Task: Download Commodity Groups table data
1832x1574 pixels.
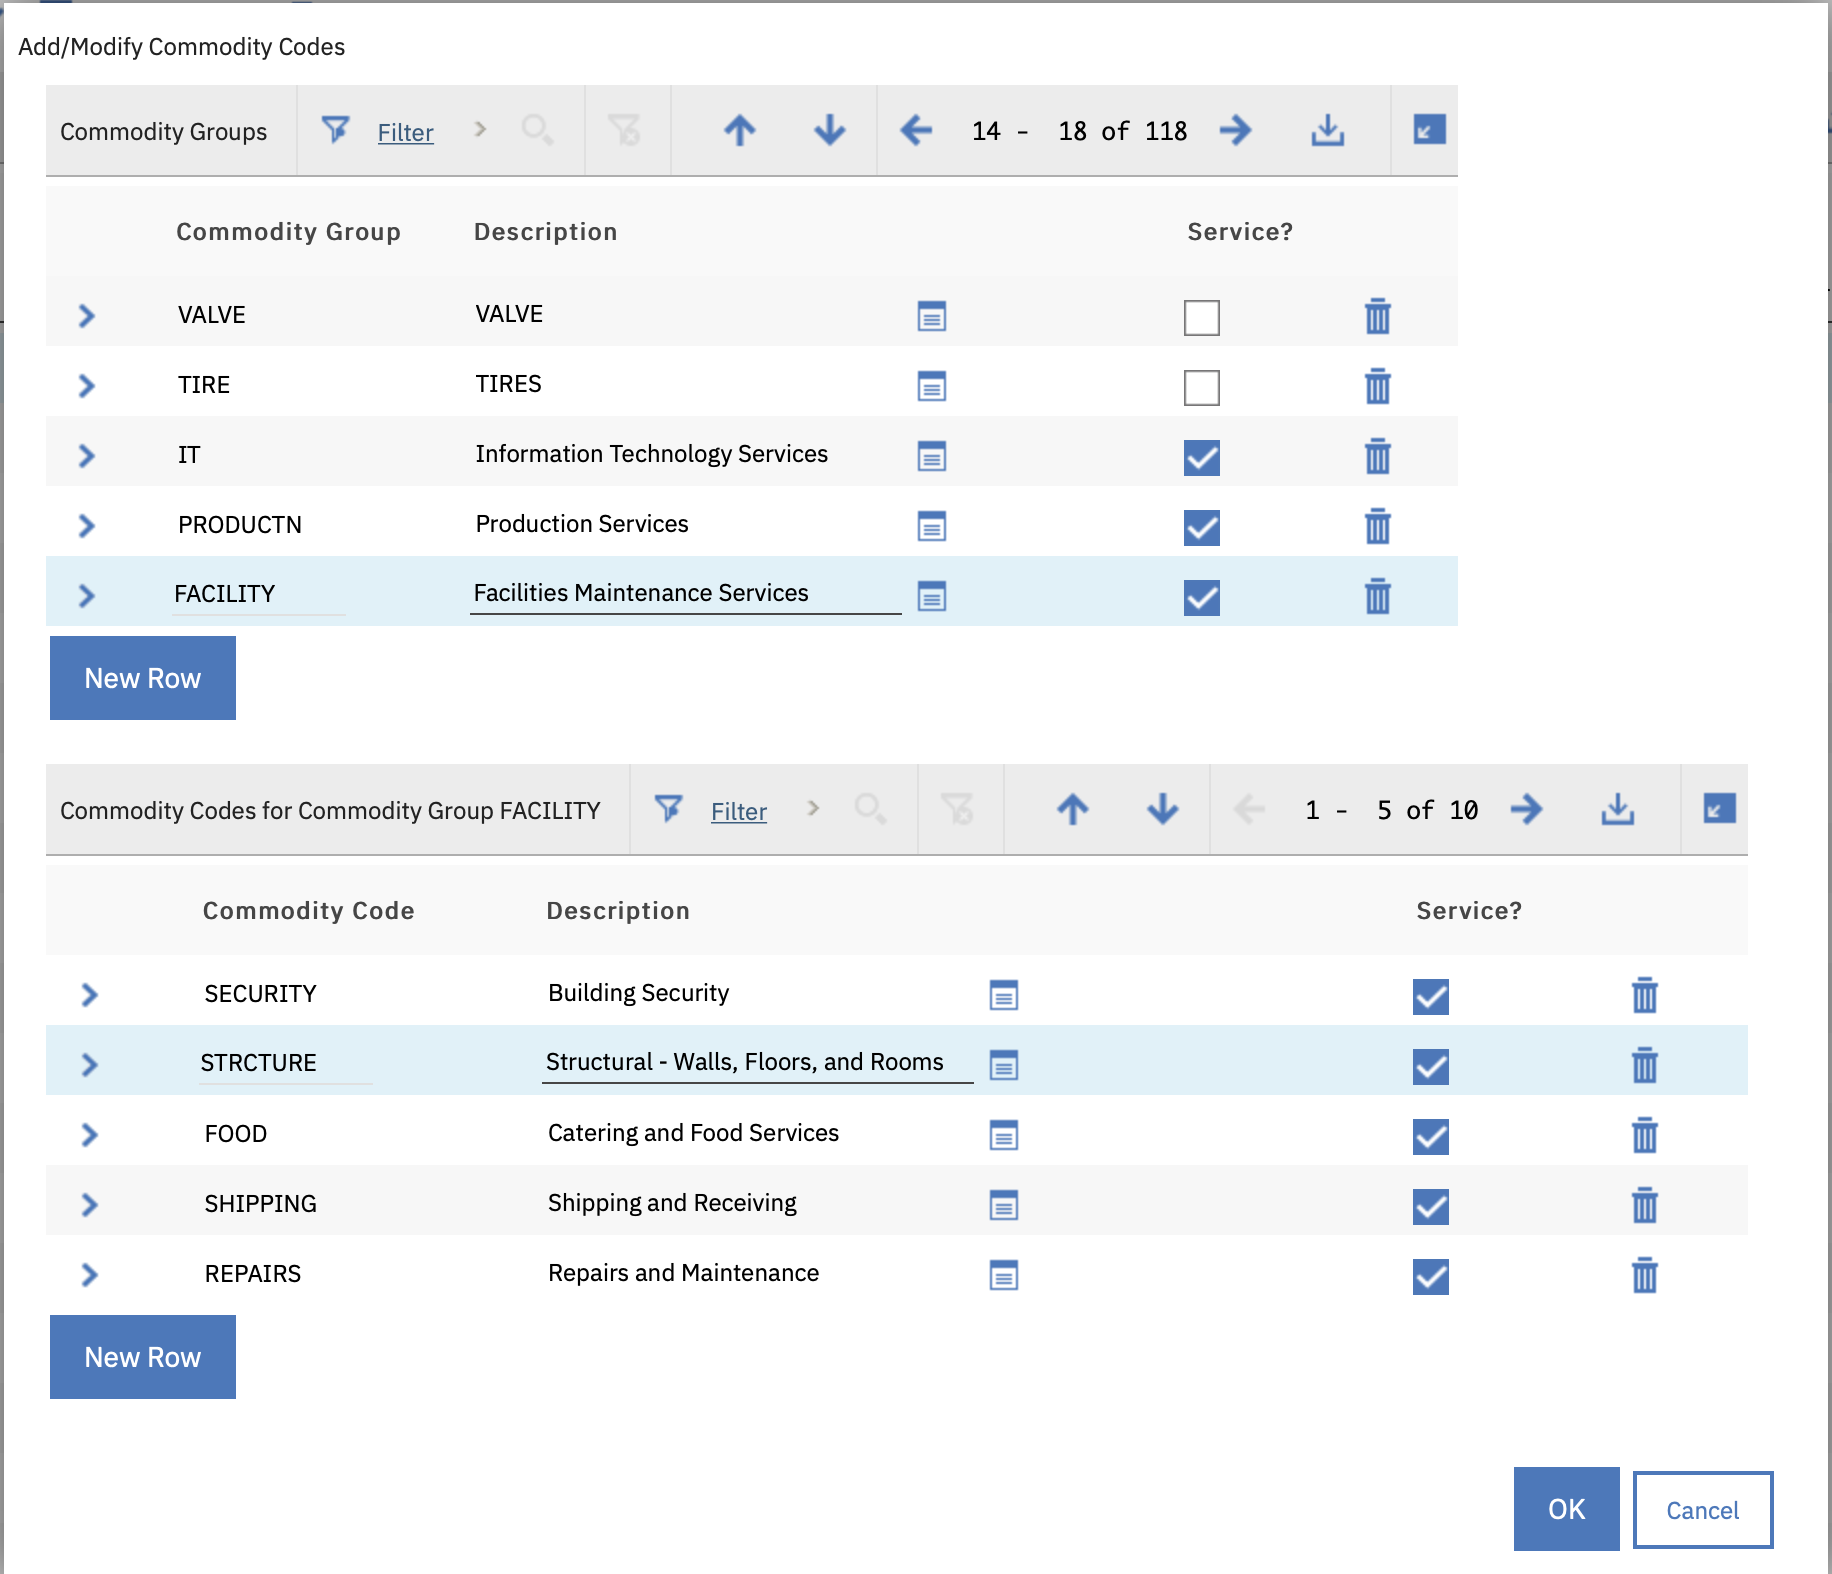Action: 1327,130
